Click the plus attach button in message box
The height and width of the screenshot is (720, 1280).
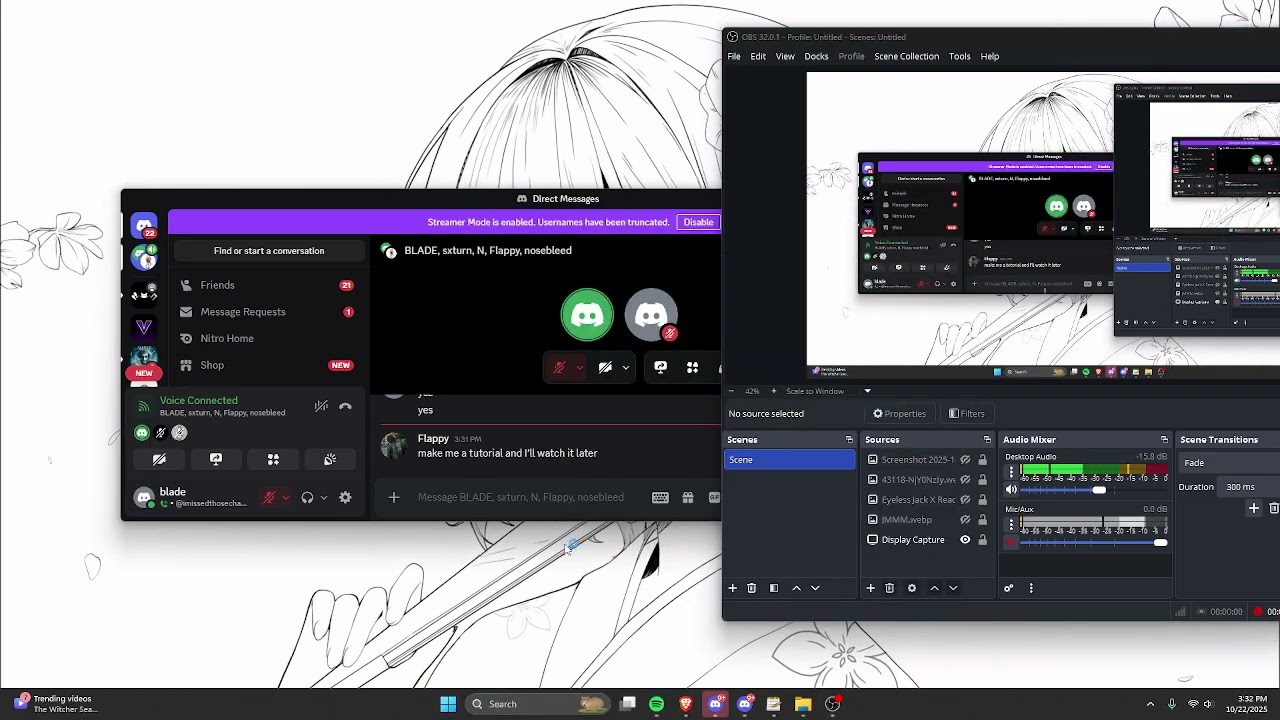coord(393,497)
